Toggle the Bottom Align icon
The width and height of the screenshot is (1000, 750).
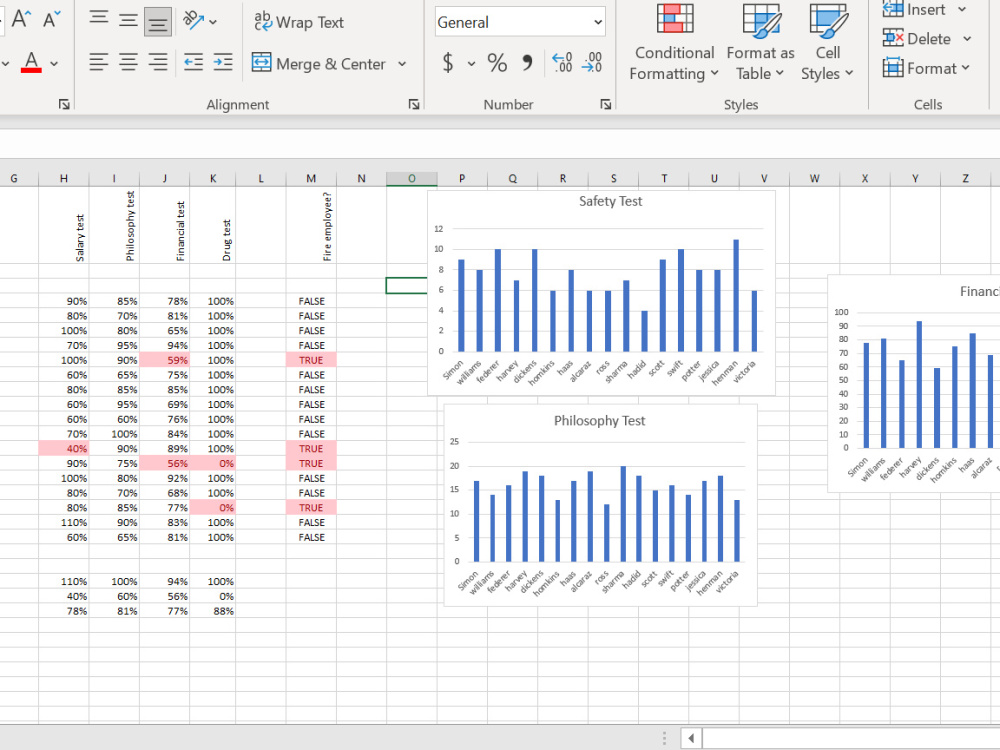pyautogui.click(x=158, y=22)
